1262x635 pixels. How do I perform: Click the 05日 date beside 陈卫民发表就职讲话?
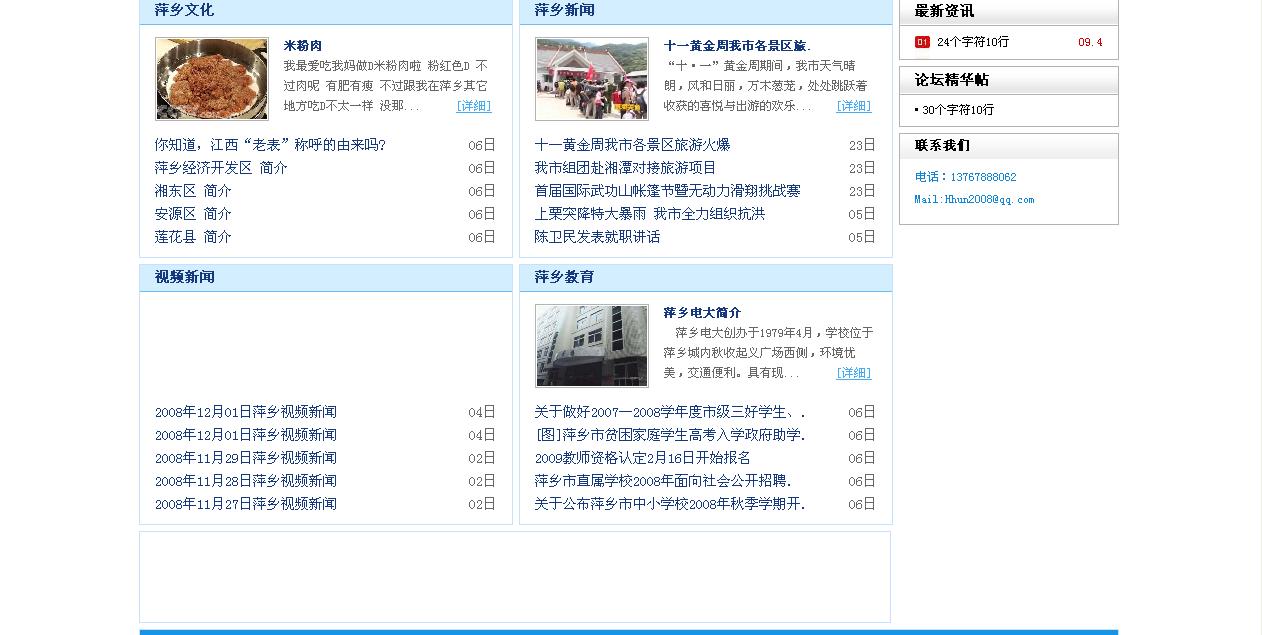tap(862, 237)
